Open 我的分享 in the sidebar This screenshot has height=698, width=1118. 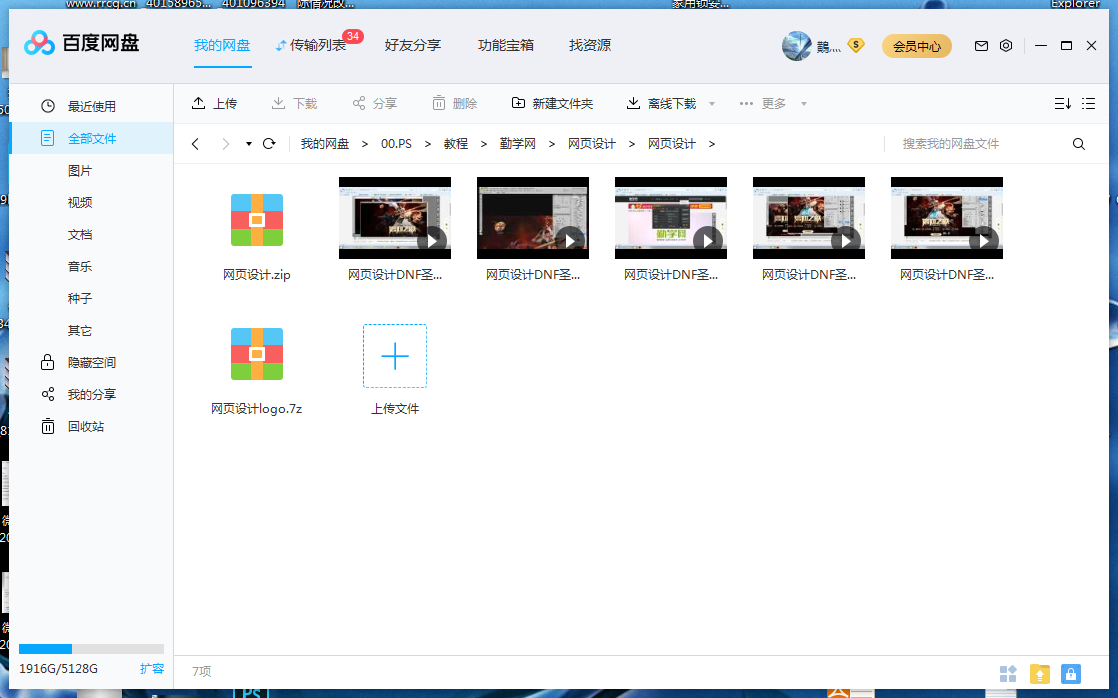pyautogui.click(x=92, y=394)
